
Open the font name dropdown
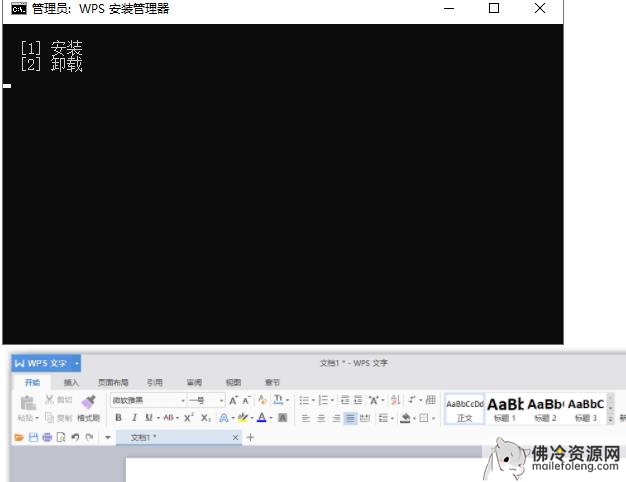(x=182, y=401)
